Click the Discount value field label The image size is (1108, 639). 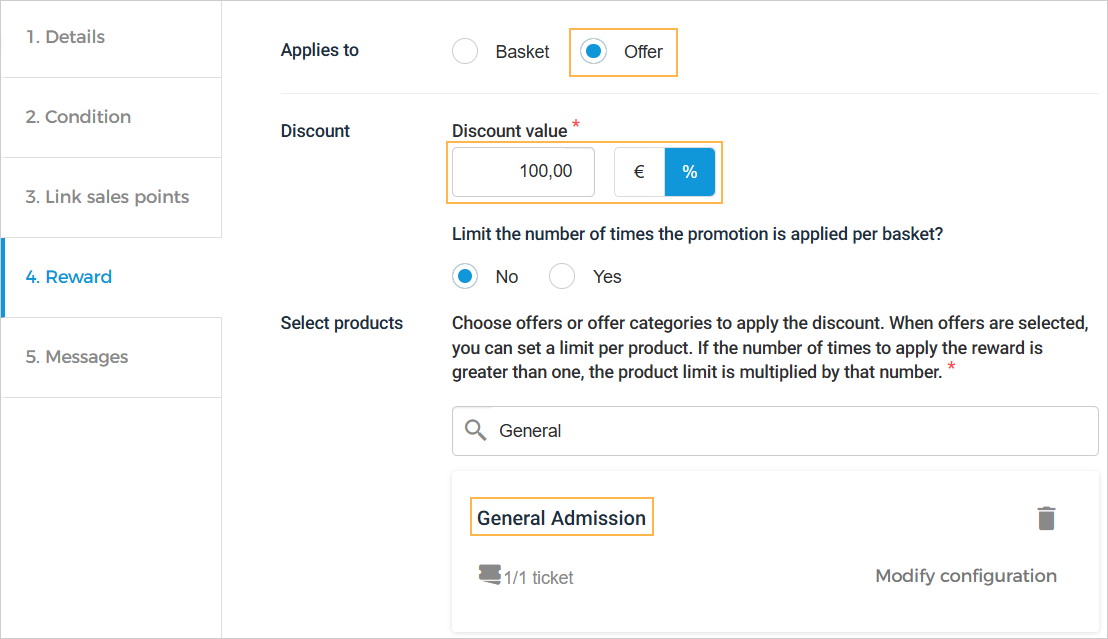[x=509, y=131]
